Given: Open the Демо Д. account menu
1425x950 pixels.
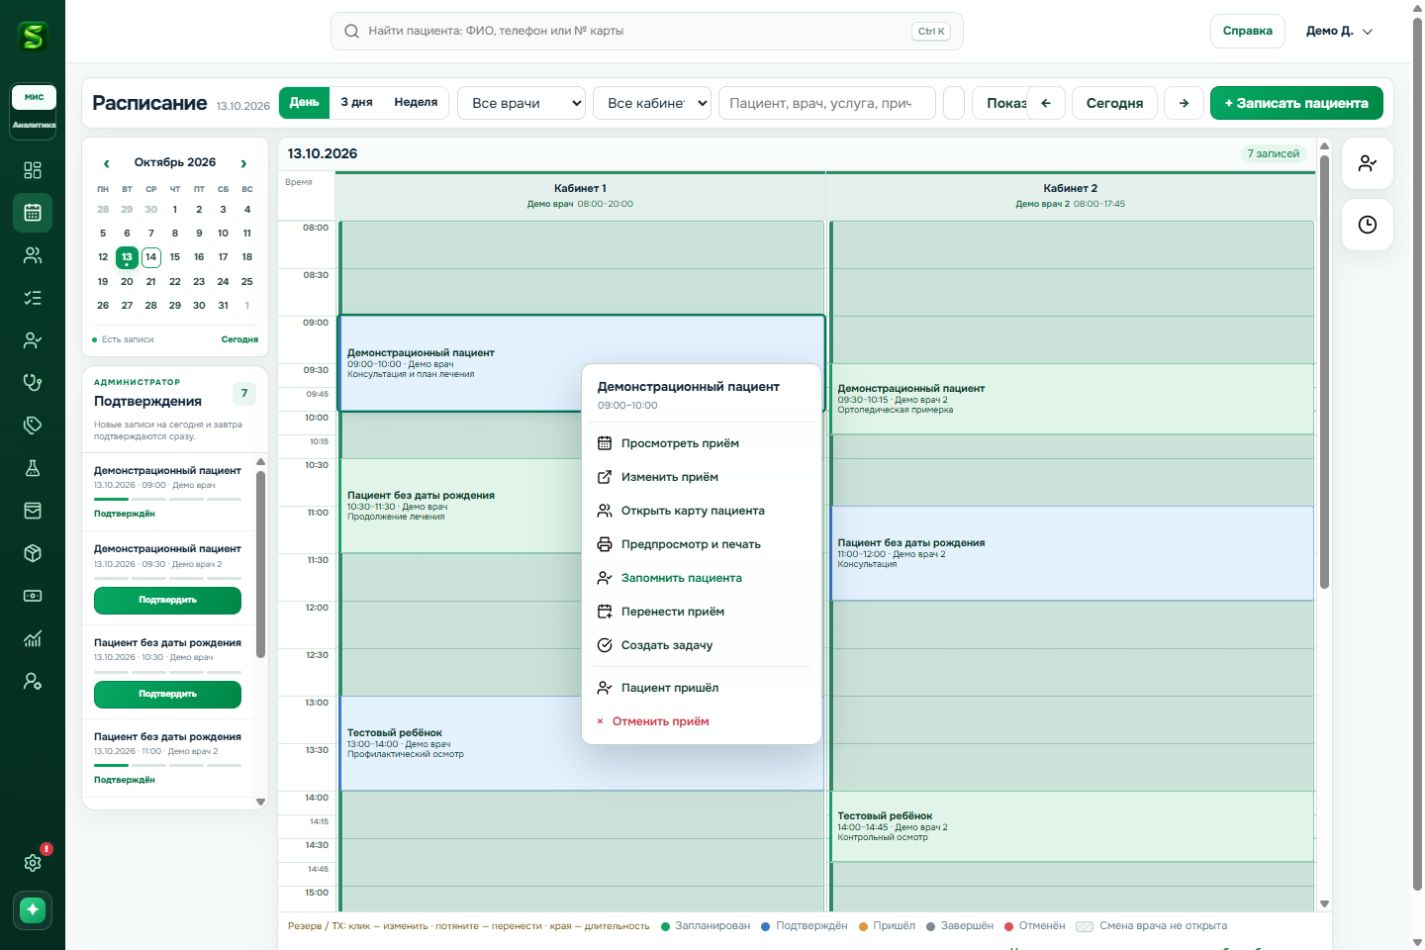Looking at the screenshot, I should pos(1340,31).
